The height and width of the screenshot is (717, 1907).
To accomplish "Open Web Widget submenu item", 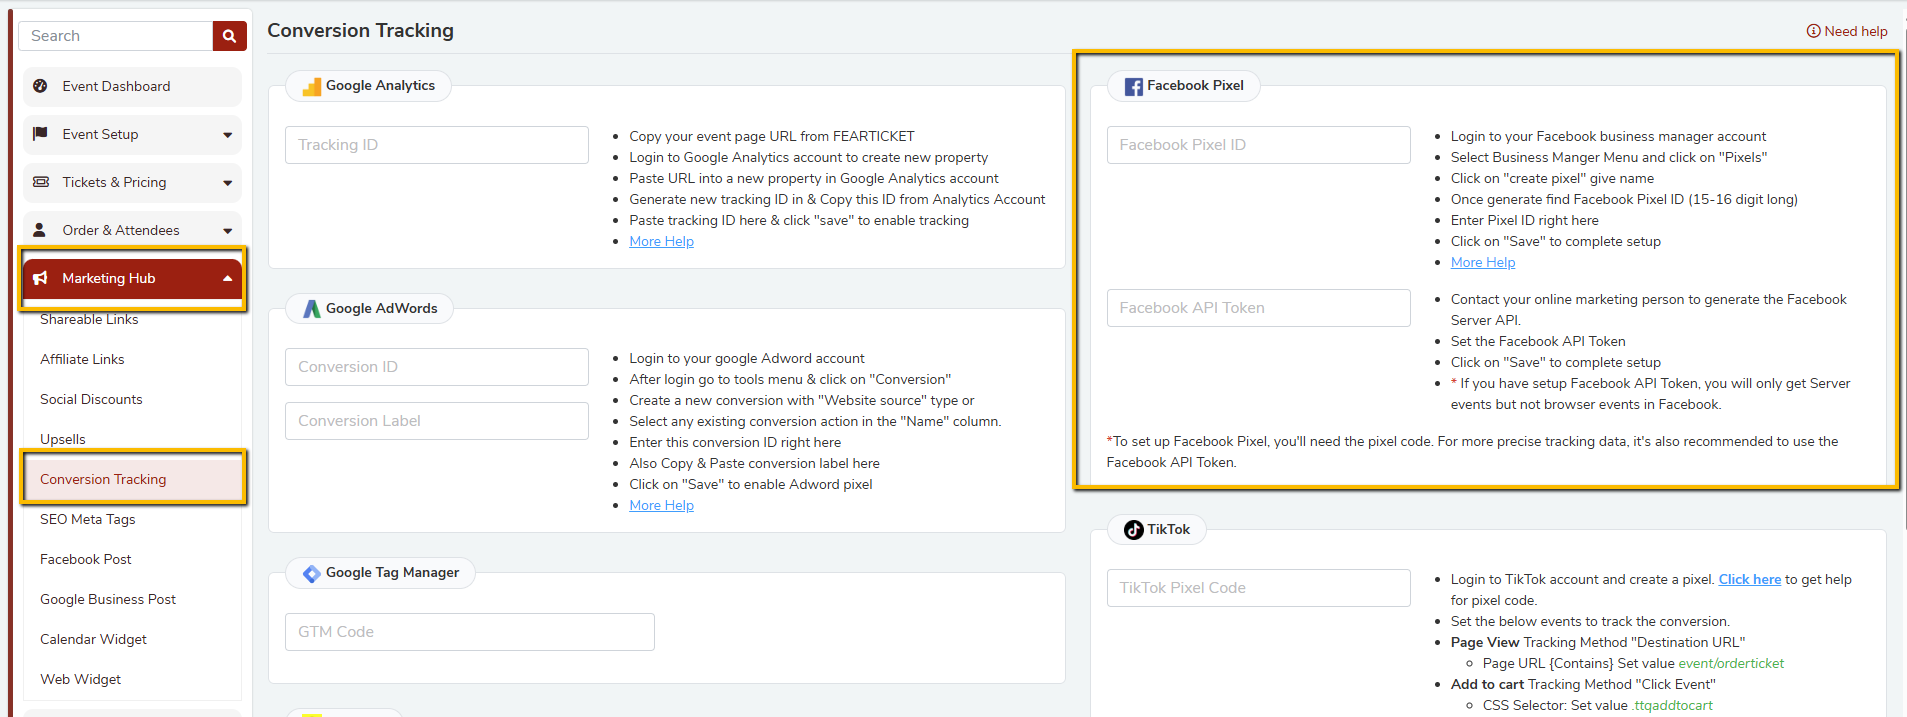I will [80, 679].
